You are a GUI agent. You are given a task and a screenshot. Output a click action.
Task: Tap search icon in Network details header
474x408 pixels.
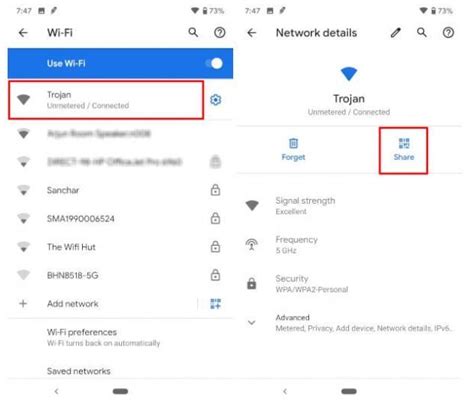click(x=422, y=32)
